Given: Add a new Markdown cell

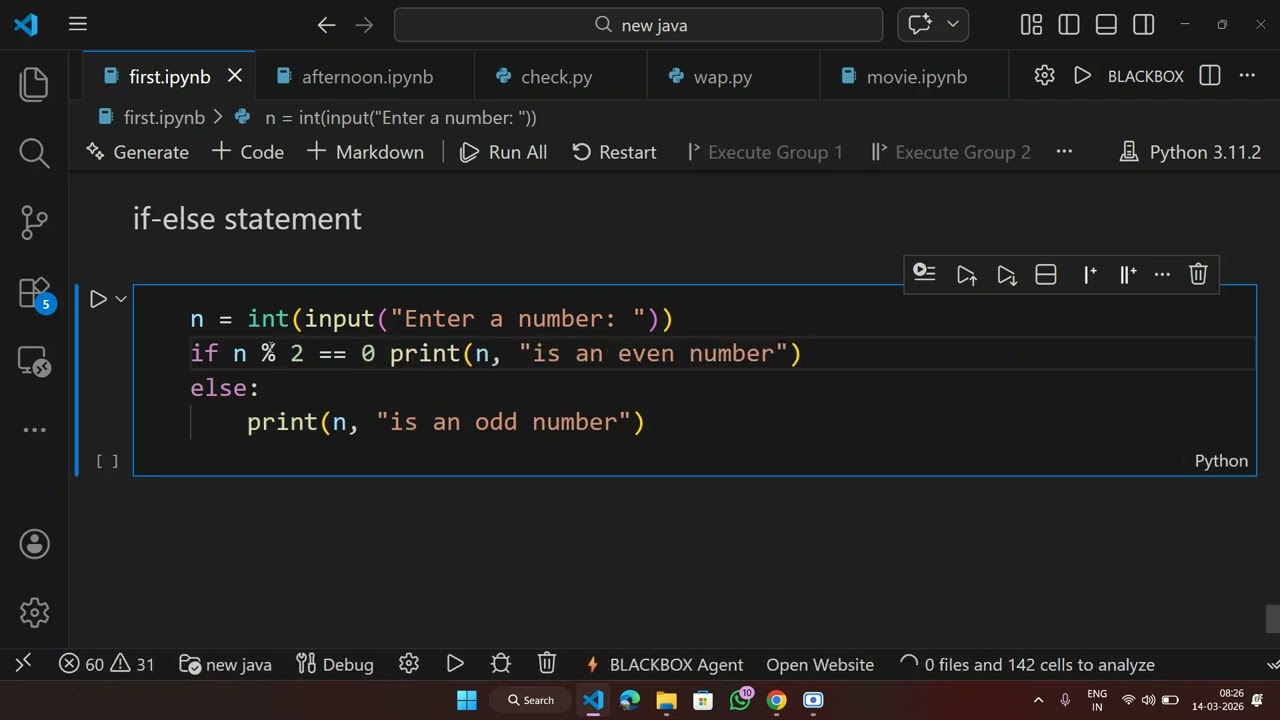Looking at the screenshot, I should point(365,152).
